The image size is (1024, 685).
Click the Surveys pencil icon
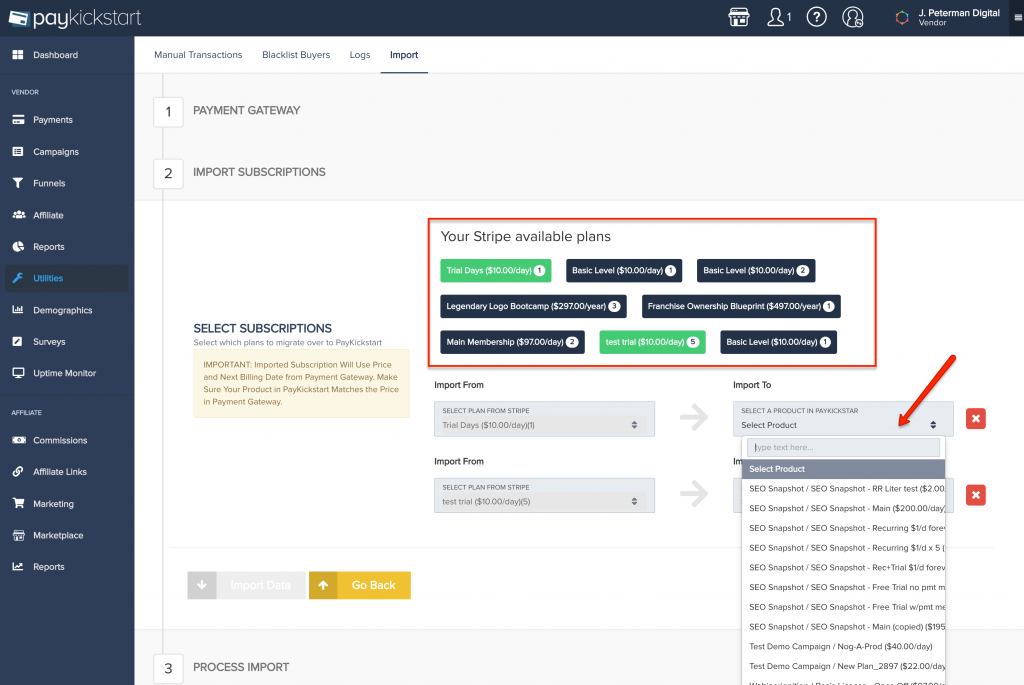point(18,342)
